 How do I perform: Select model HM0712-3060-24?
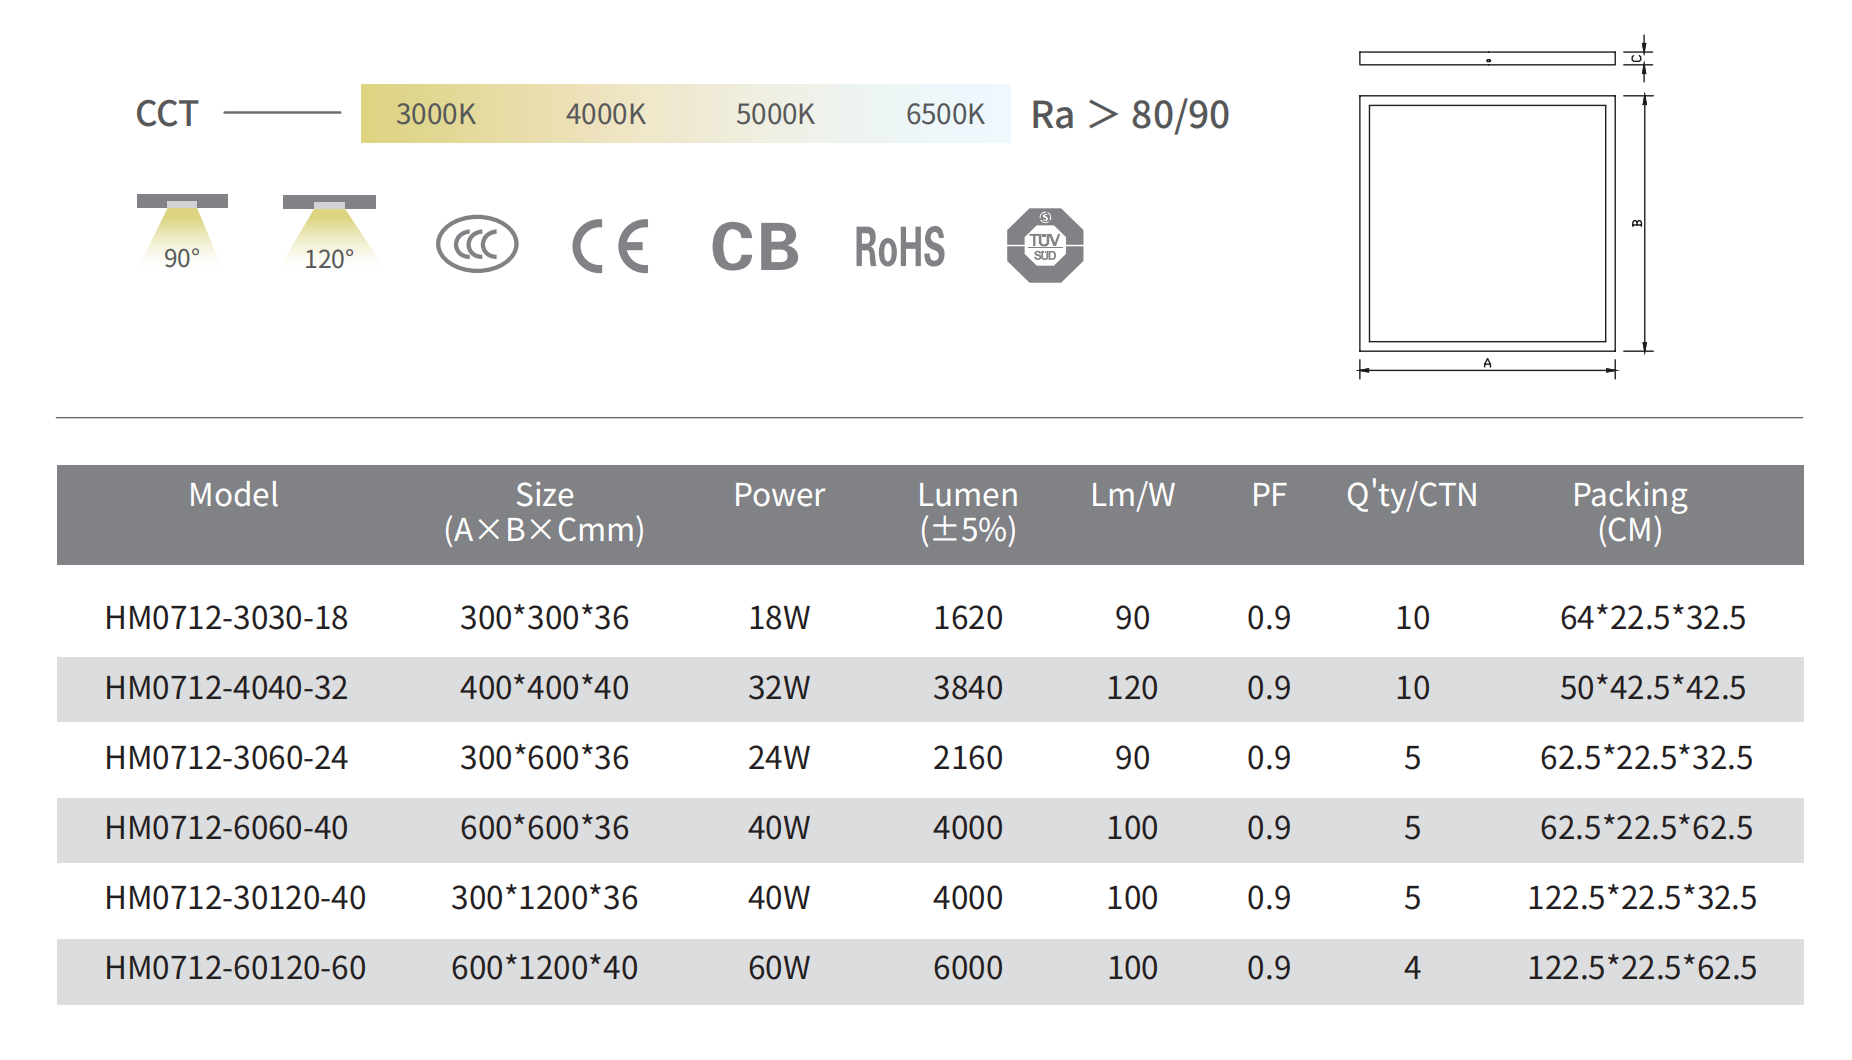pos(226,758)
